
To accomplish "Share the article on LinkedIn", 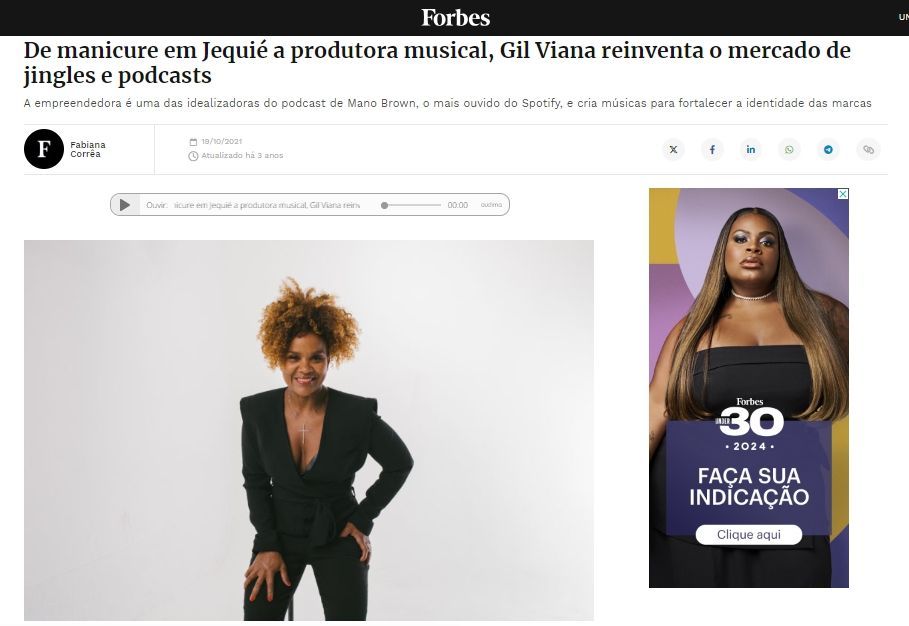I will (751, 150).
